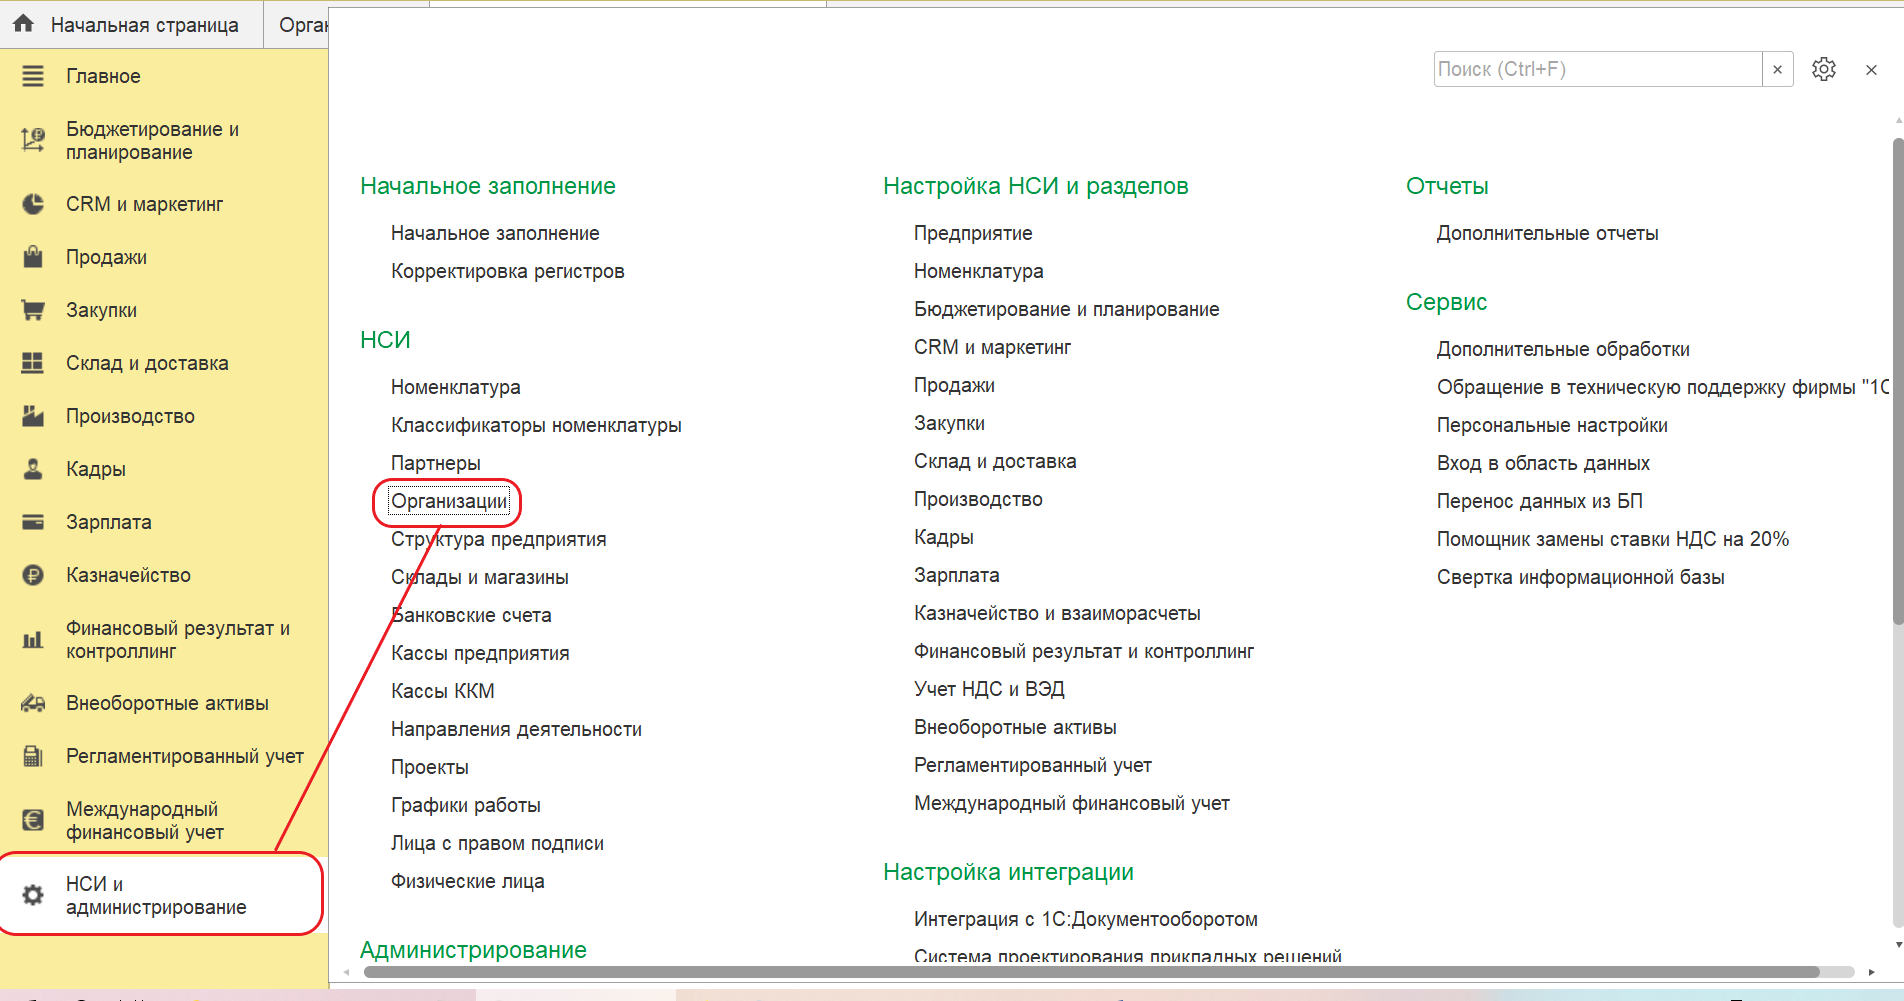This screenshot has width=1904, height=1001.
Task: Open Международный финансовый учет settings link
Action: pyautogui.click(x=1072, y=803)
